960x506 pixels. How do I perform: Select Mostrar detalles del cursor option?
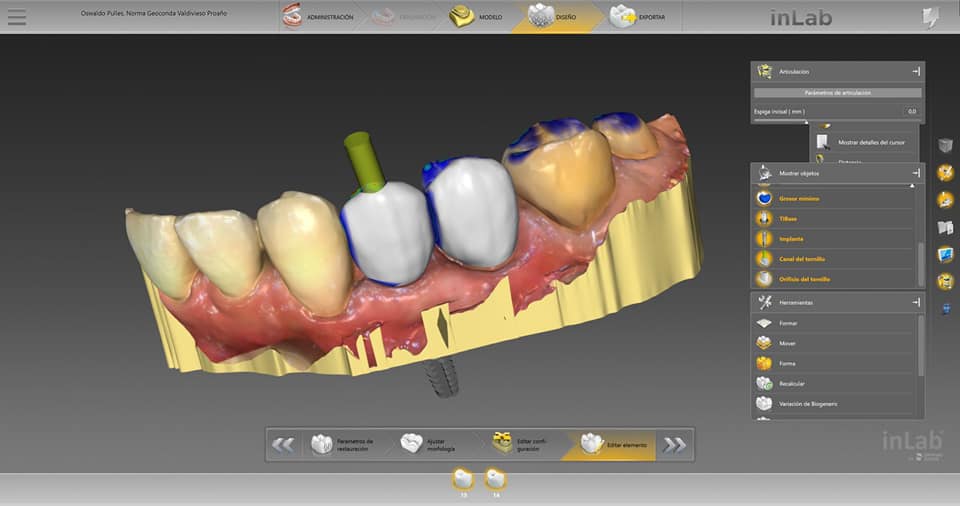pos(864,142)
